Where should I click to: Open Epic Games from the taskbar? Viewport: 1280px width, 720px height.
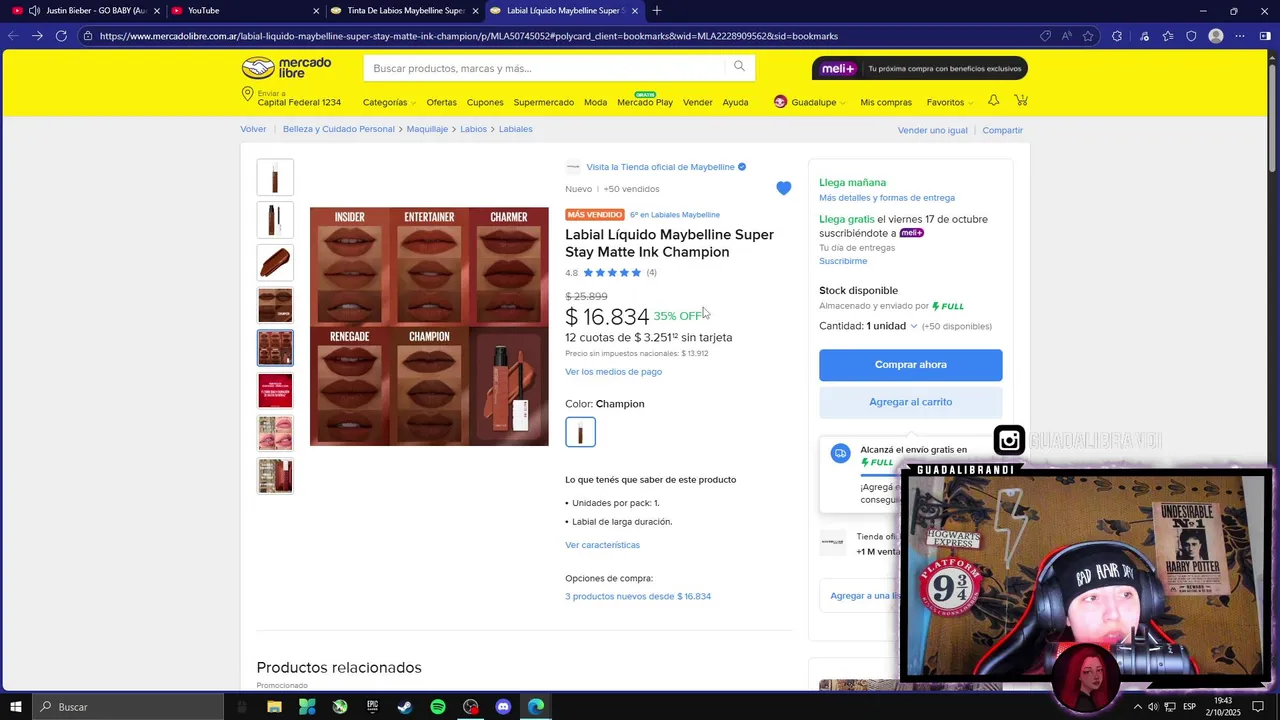pos(372,707)
